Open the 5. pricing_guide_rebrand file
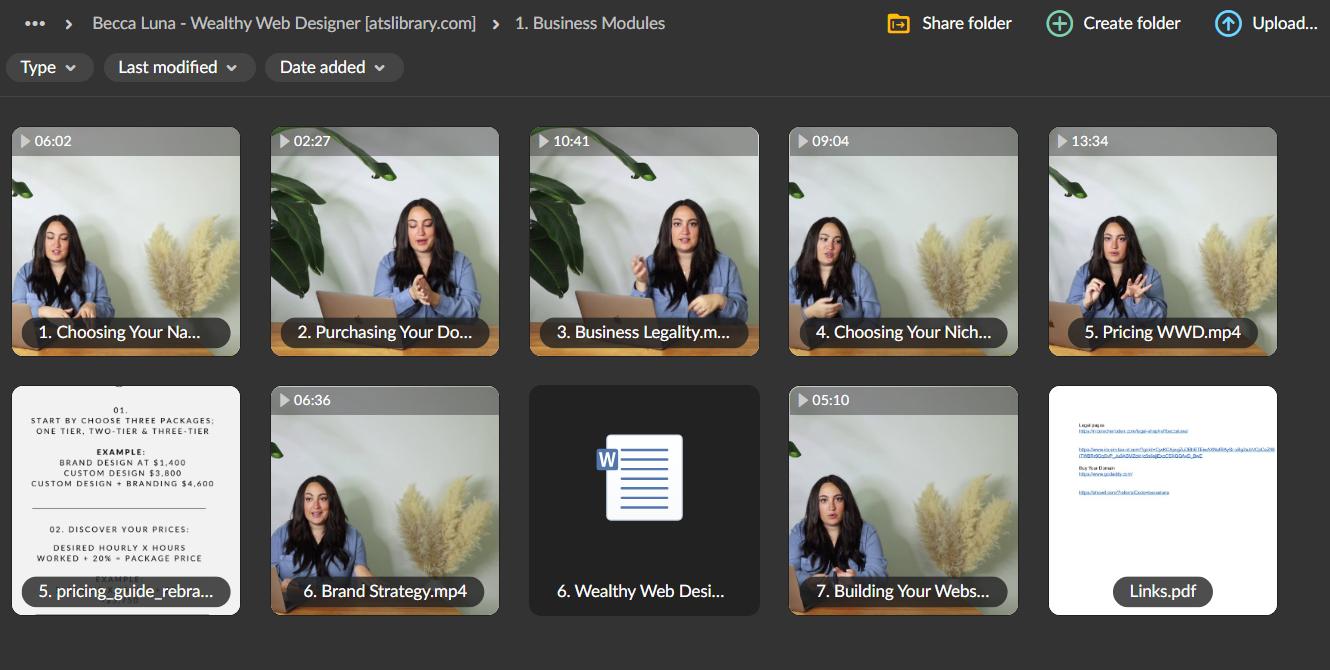This screenshot has height=670, width=1330. 126,500
